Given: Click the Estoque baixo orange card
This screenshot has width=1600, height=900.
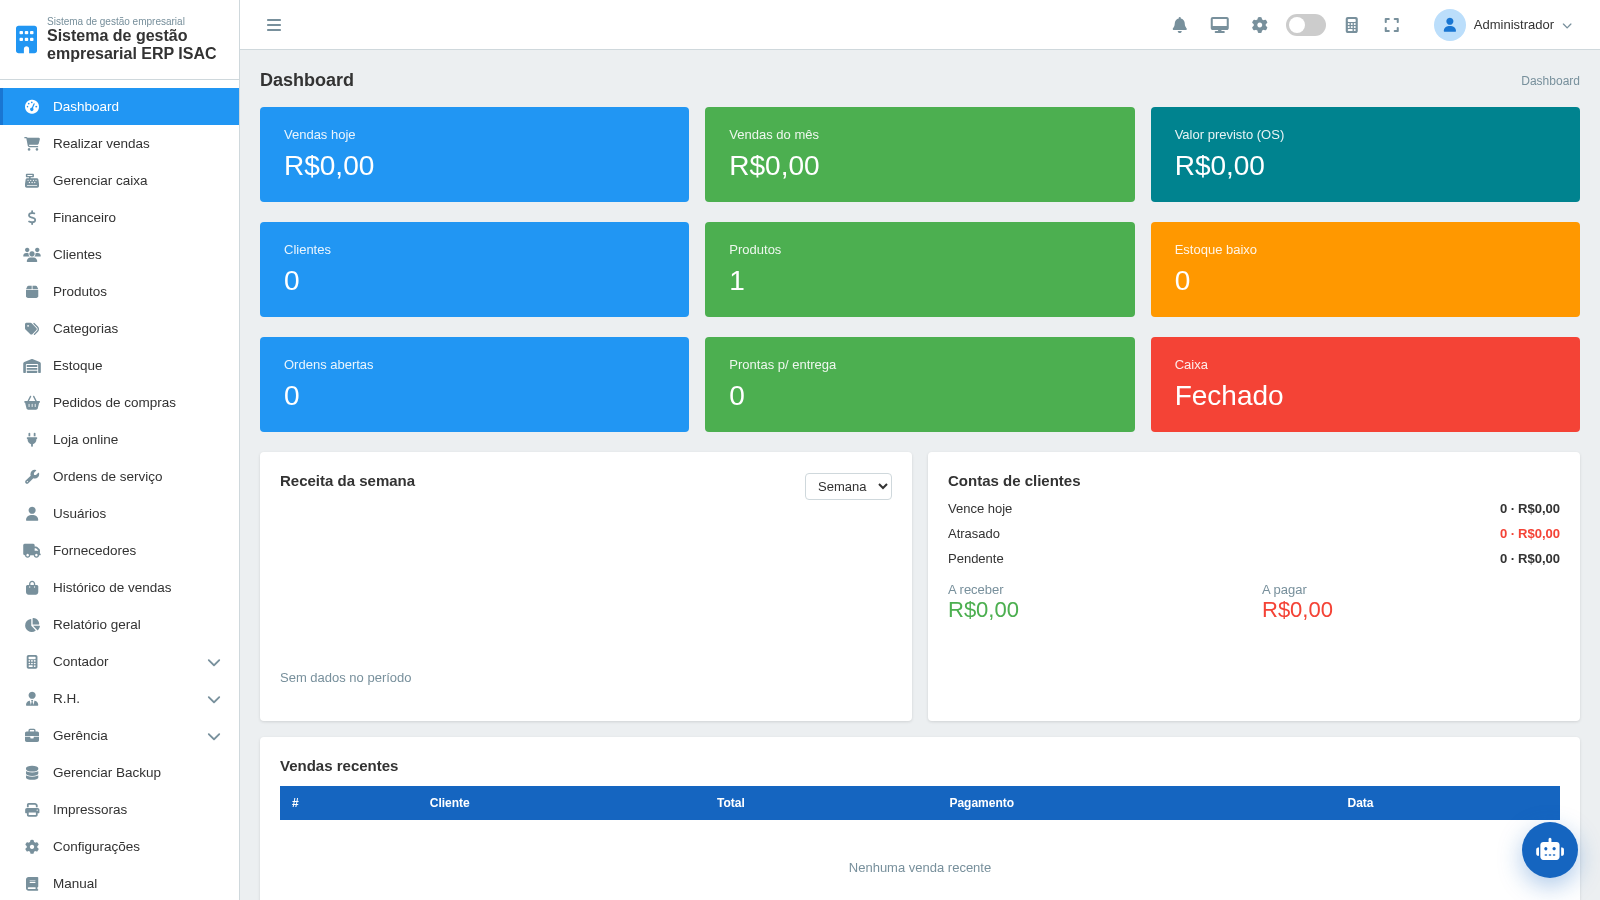Looking at the screenshot, I should [x=1365, y=269].
